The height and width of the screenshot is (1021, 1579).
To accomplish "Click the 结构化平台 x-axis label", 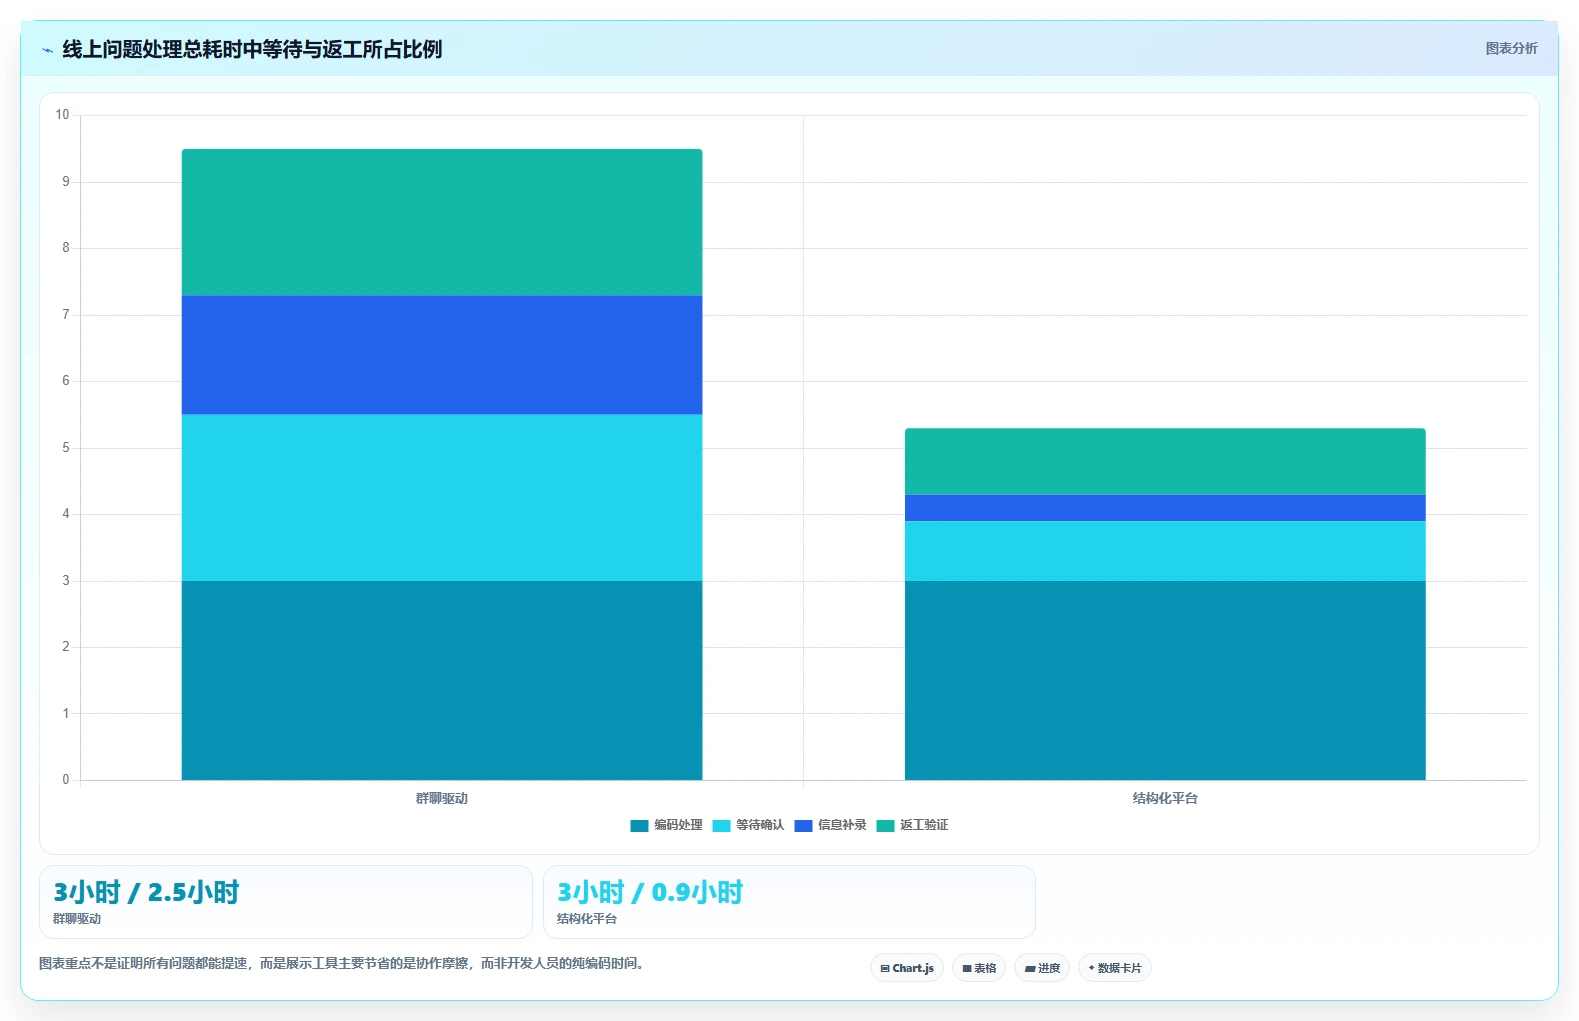I will 1165,798.
